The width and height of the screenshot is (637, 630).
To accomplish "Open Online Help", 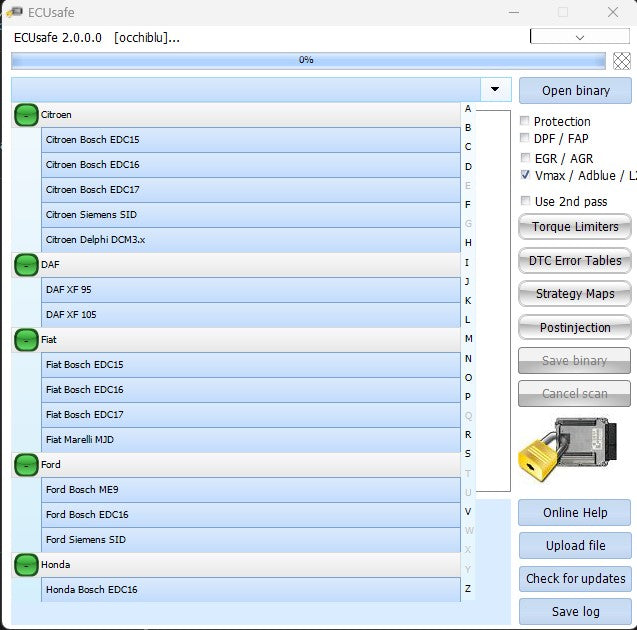I will (x=575, y=513).
